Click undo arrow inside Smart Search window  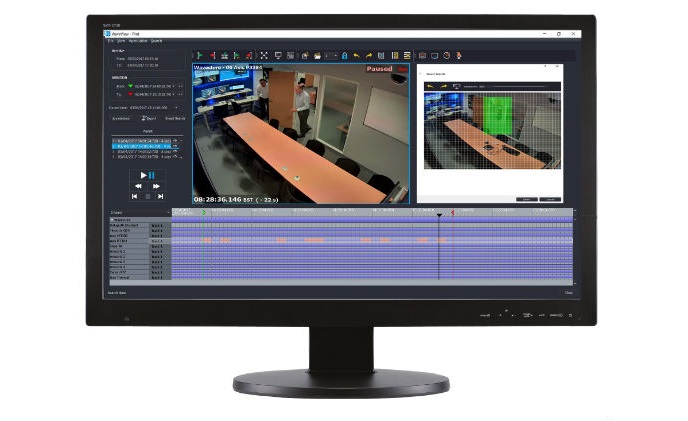click(430, 86)
